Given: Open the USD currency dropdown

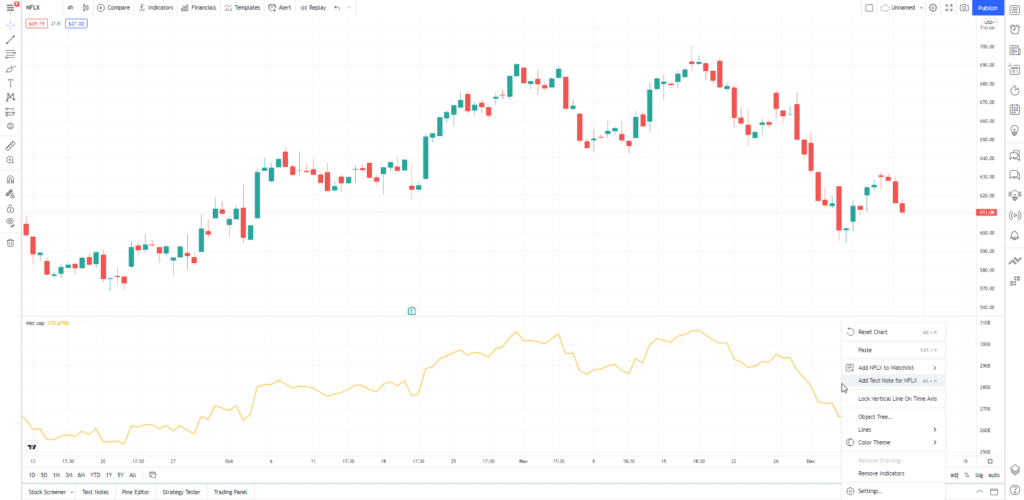Looking at the screenshot, I should click(989, 23).
